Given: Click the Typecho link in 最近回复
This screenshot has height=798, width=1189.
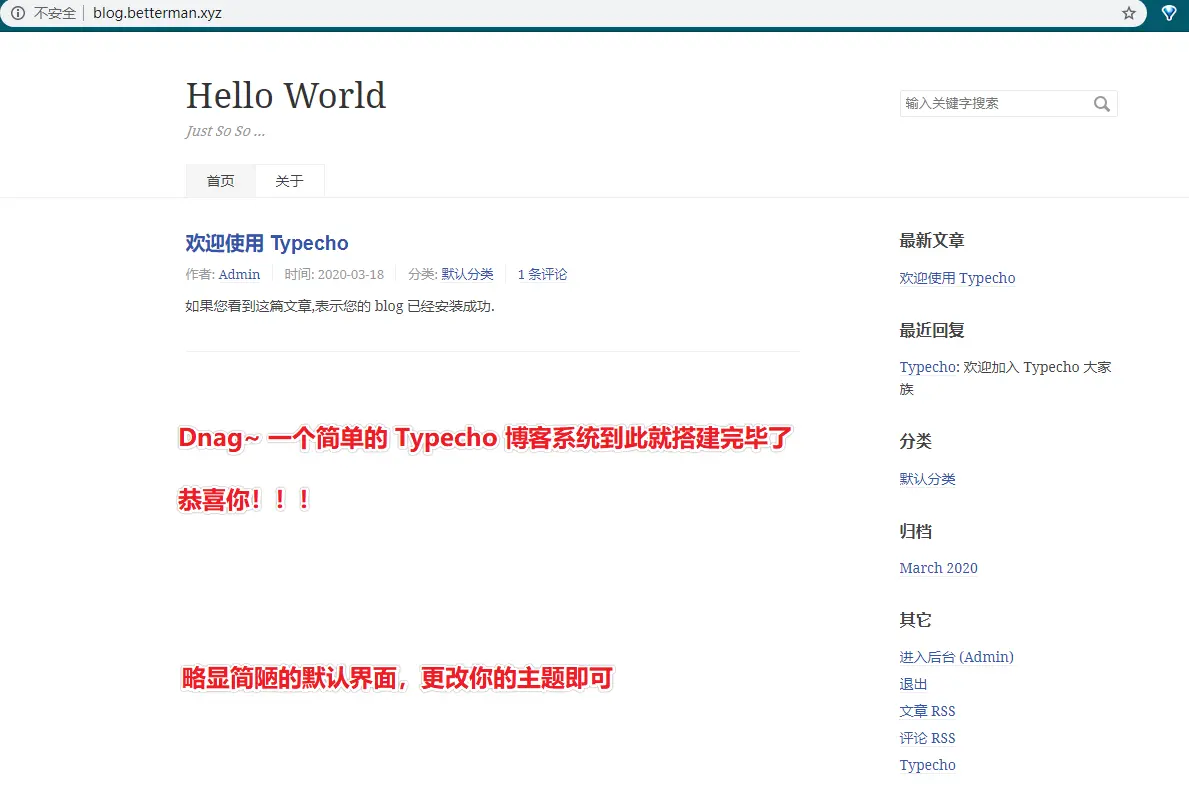Looking at the screenshot, I should pyautogui.click(x=925, y=367).
